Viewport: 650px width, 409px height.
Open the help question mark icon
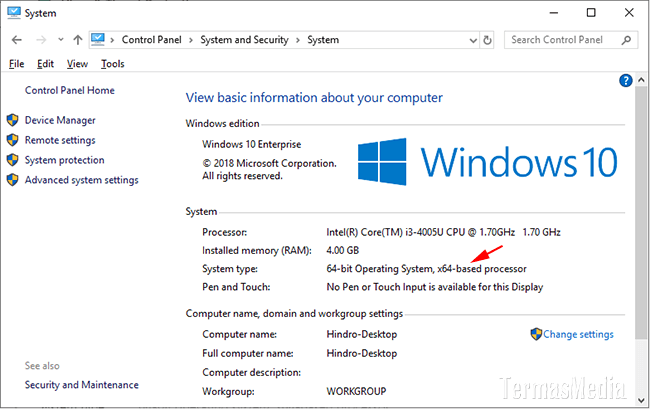click(x=626, y=80)
